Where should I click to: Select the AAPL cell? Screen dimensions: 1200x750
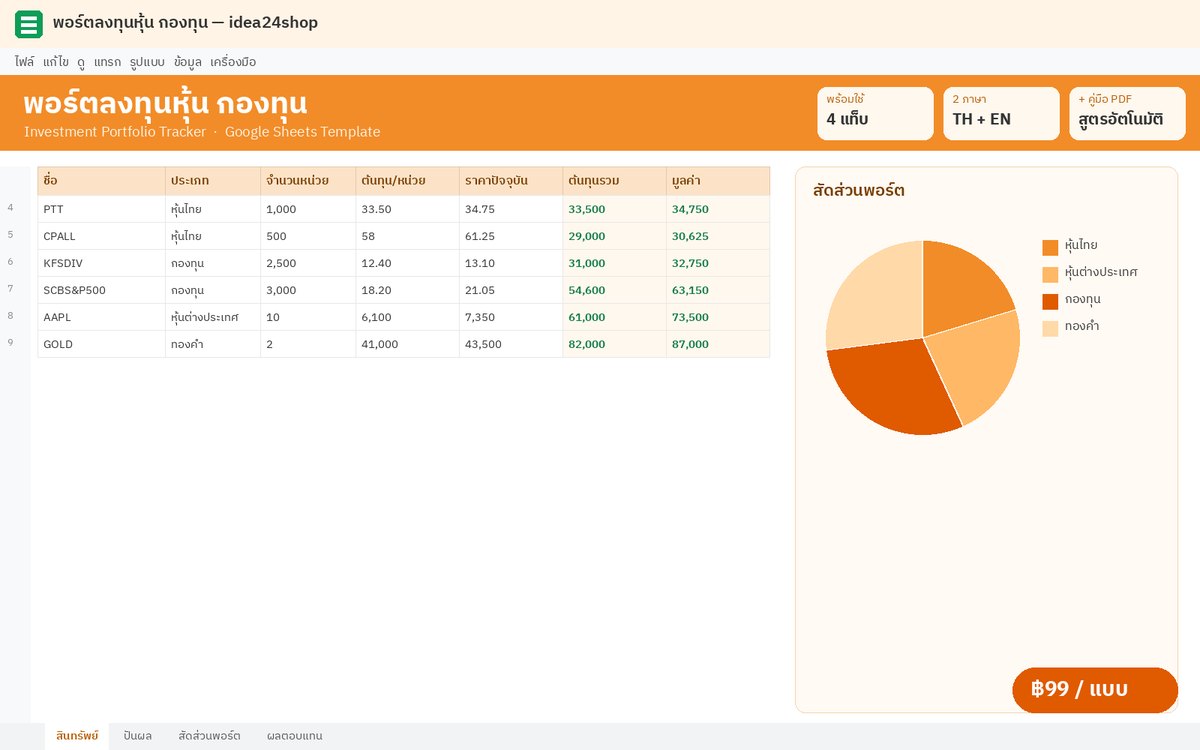point(101,317)
